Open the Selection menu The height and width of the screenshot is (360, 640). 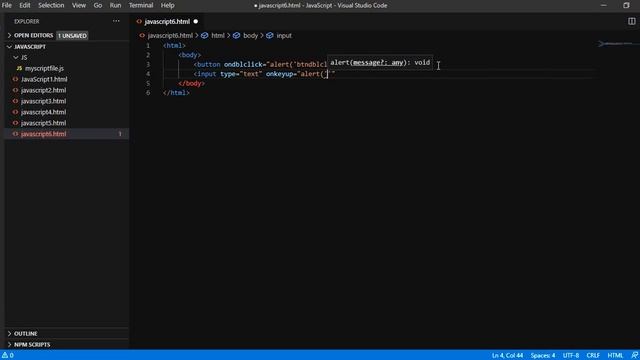click(51, 5)
